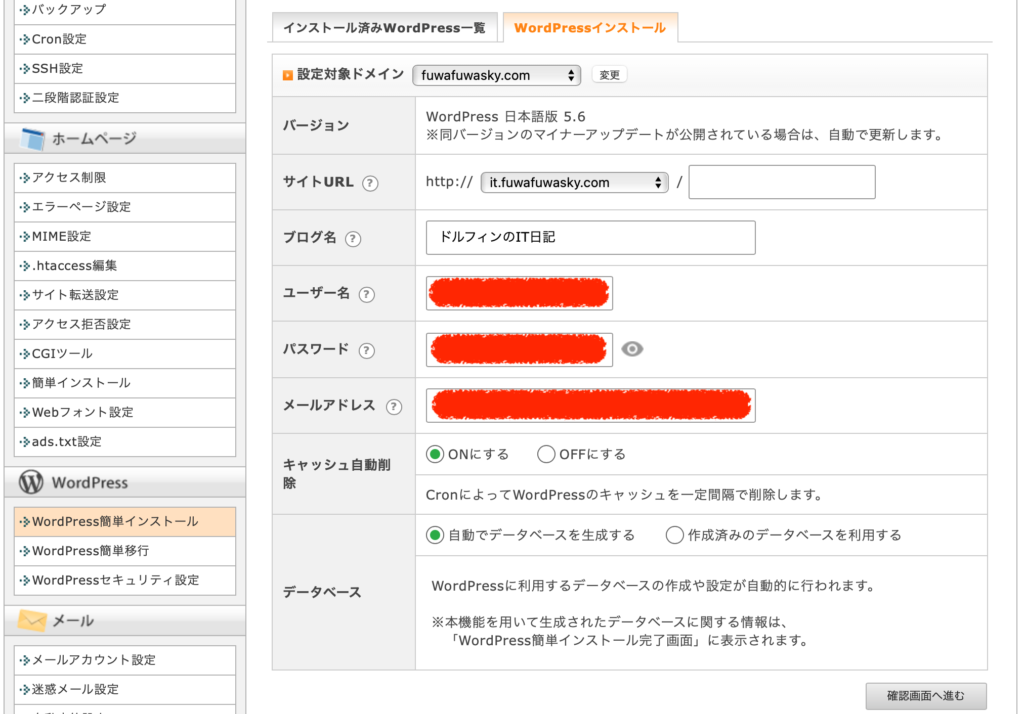The image size is (1024, 714).
Task: Click help icon next to パスワード
Action: pyautogui.click(x=367, y=350)
